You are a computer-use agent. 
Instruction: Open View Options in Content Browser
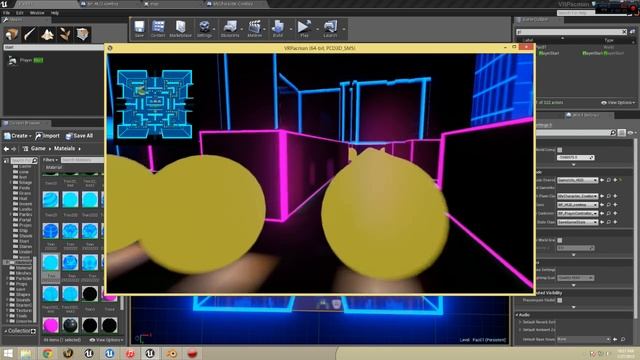105,340
